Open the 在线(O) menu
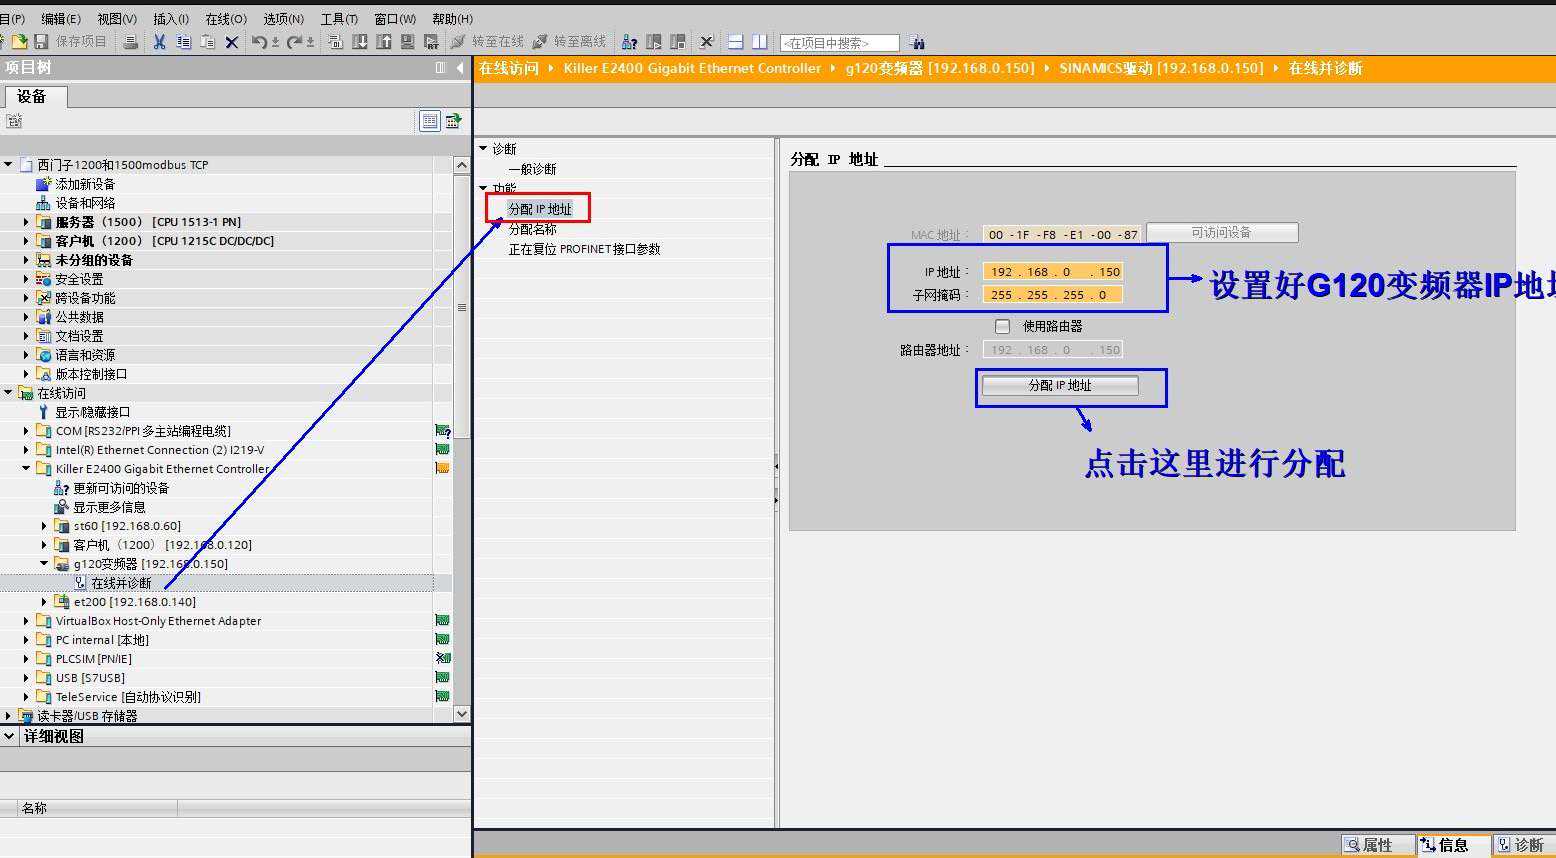Image resolution: width=1556 pixels, height=858 pixels. (225, 19)
